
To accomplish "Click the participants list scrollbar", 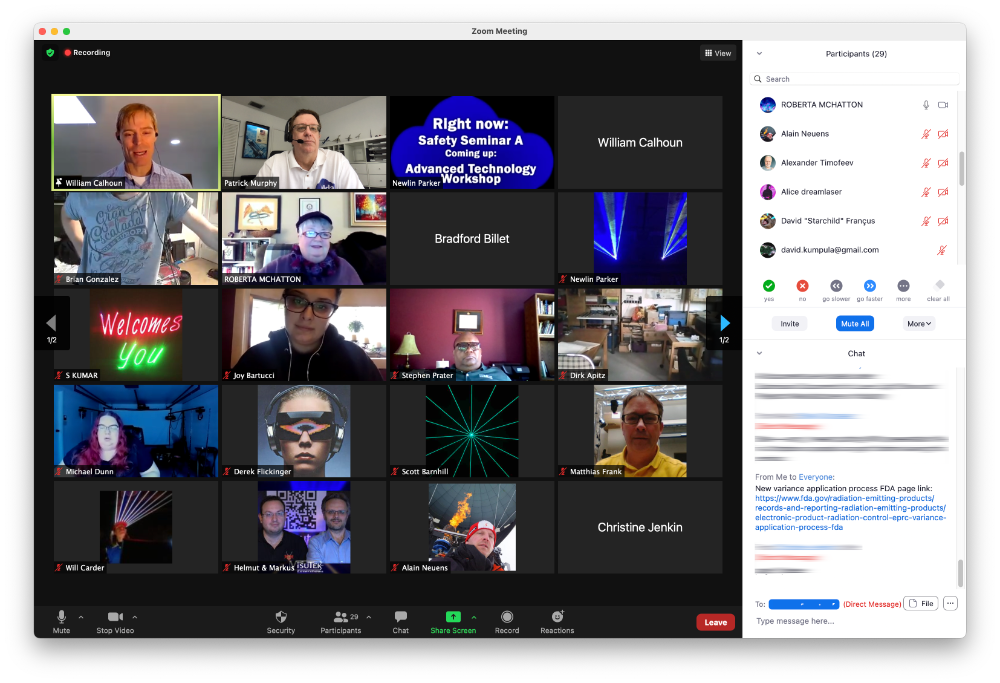I will click(961, 168).
